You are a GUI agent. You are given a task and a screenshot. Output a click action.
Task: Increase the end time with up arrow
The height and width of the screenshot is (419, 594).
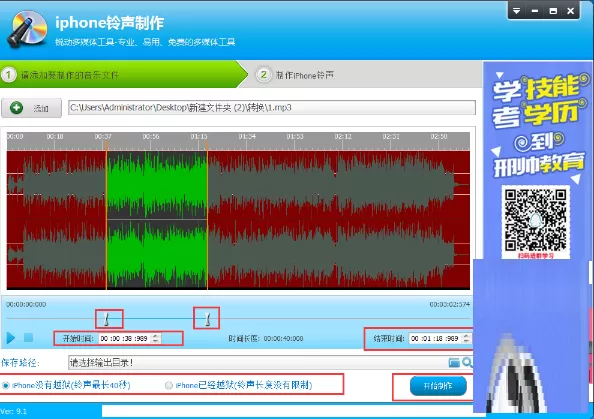[x=467, y=336]
